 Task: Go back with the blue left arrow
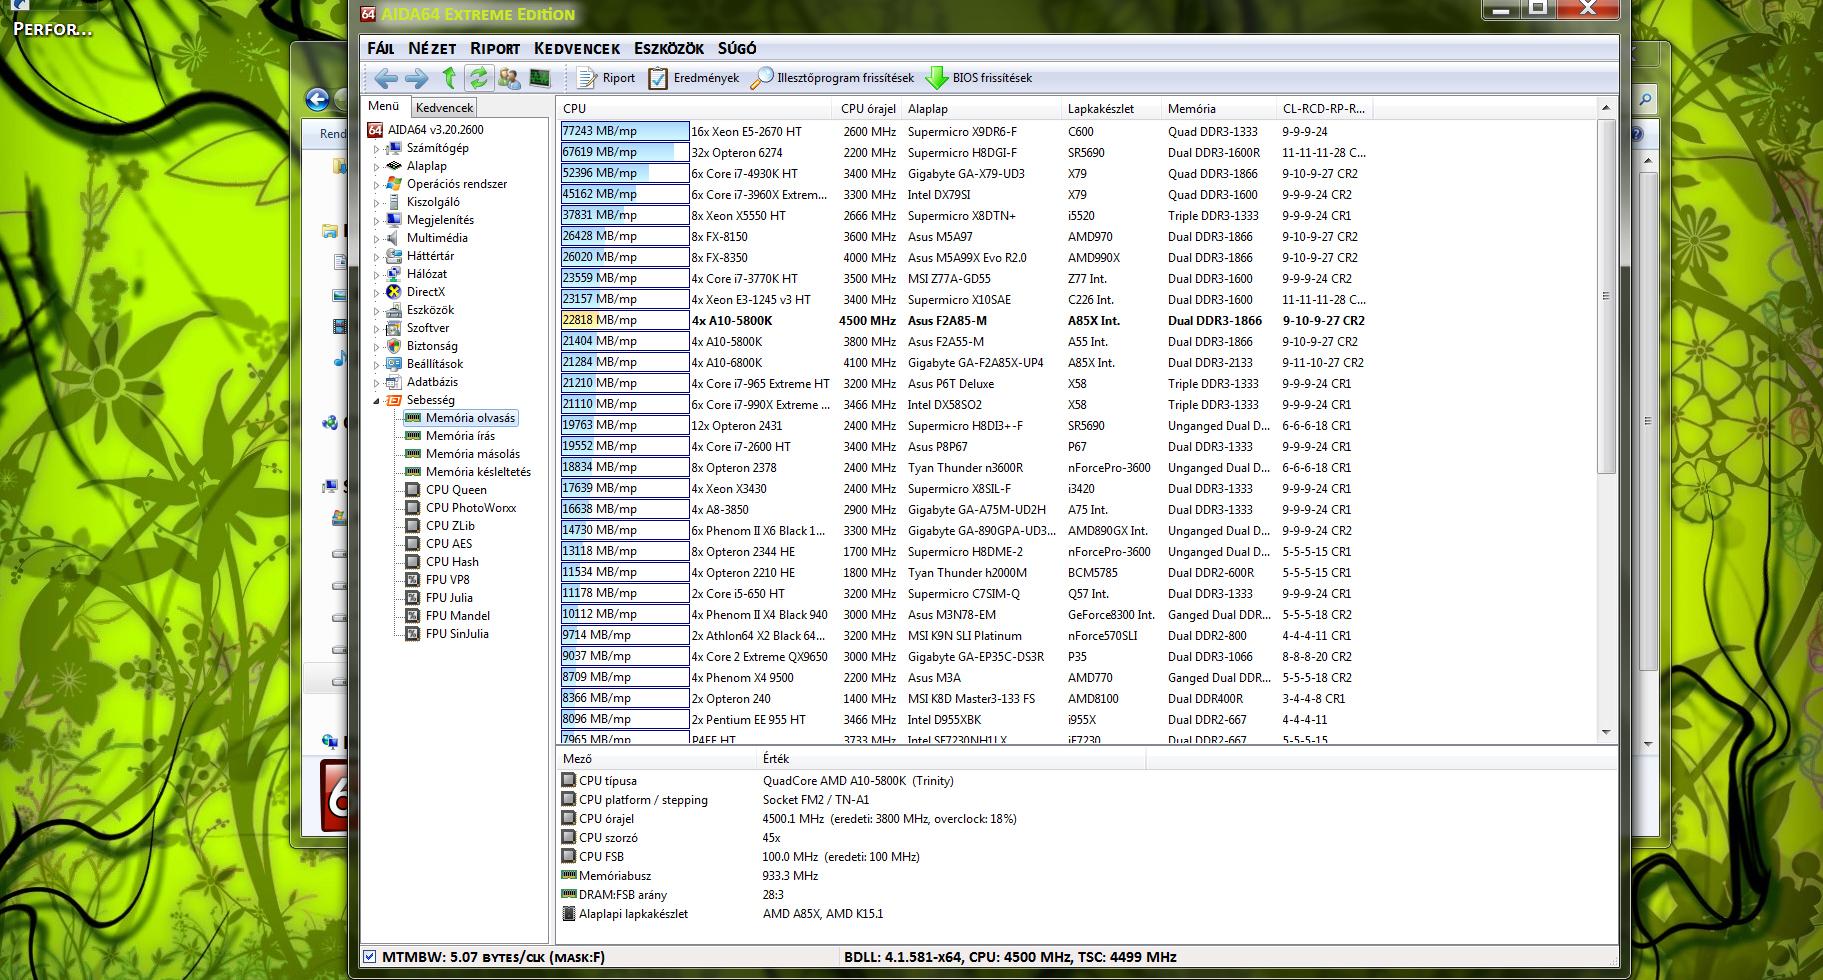(385, 78)
